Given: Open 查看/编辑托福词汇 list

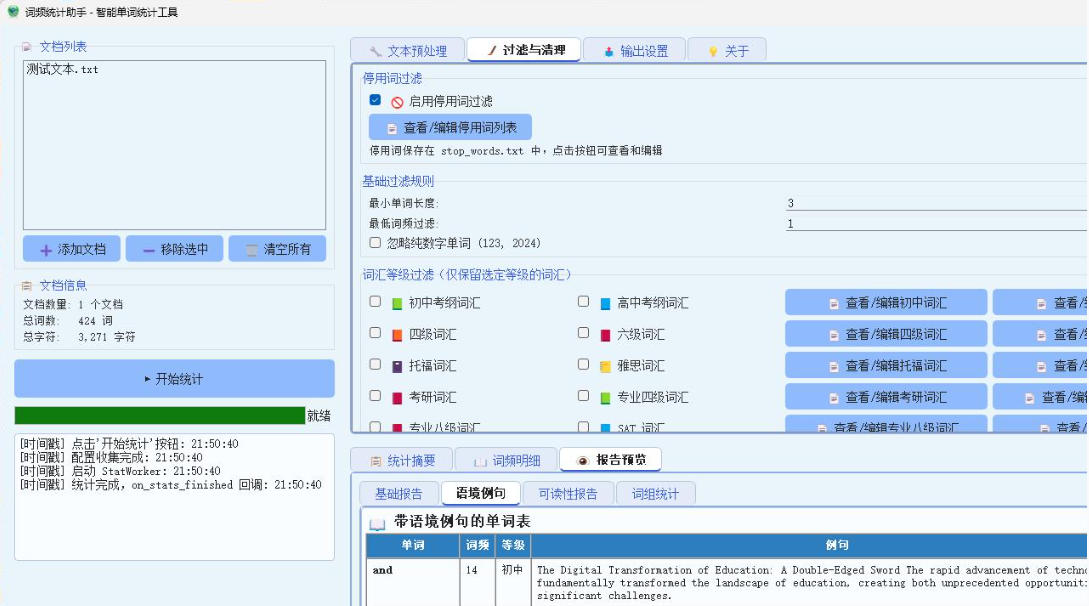Looking at the screenshot, I should [x=886, y=366].
